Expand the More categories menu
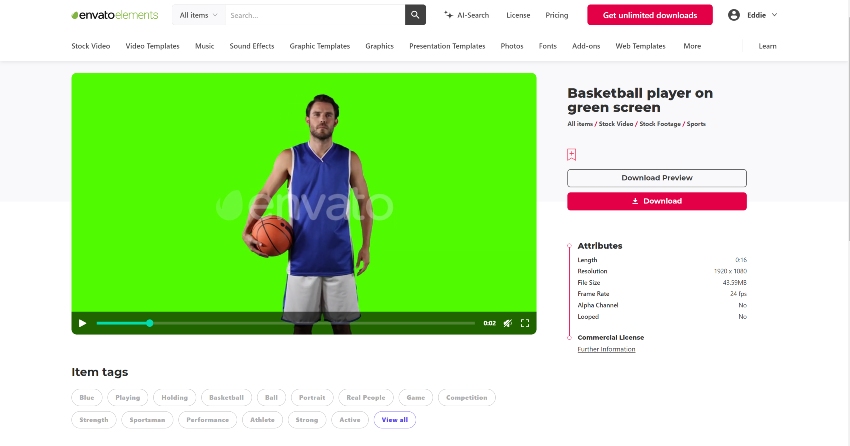 point(692,46)
